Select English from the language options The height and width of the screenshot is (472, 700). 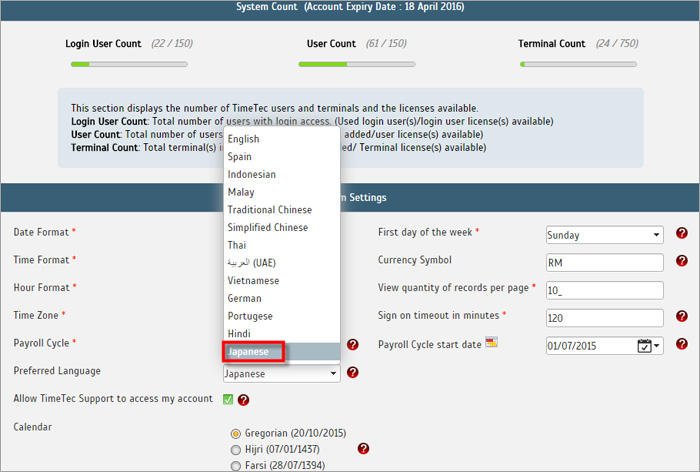[243, 139]
